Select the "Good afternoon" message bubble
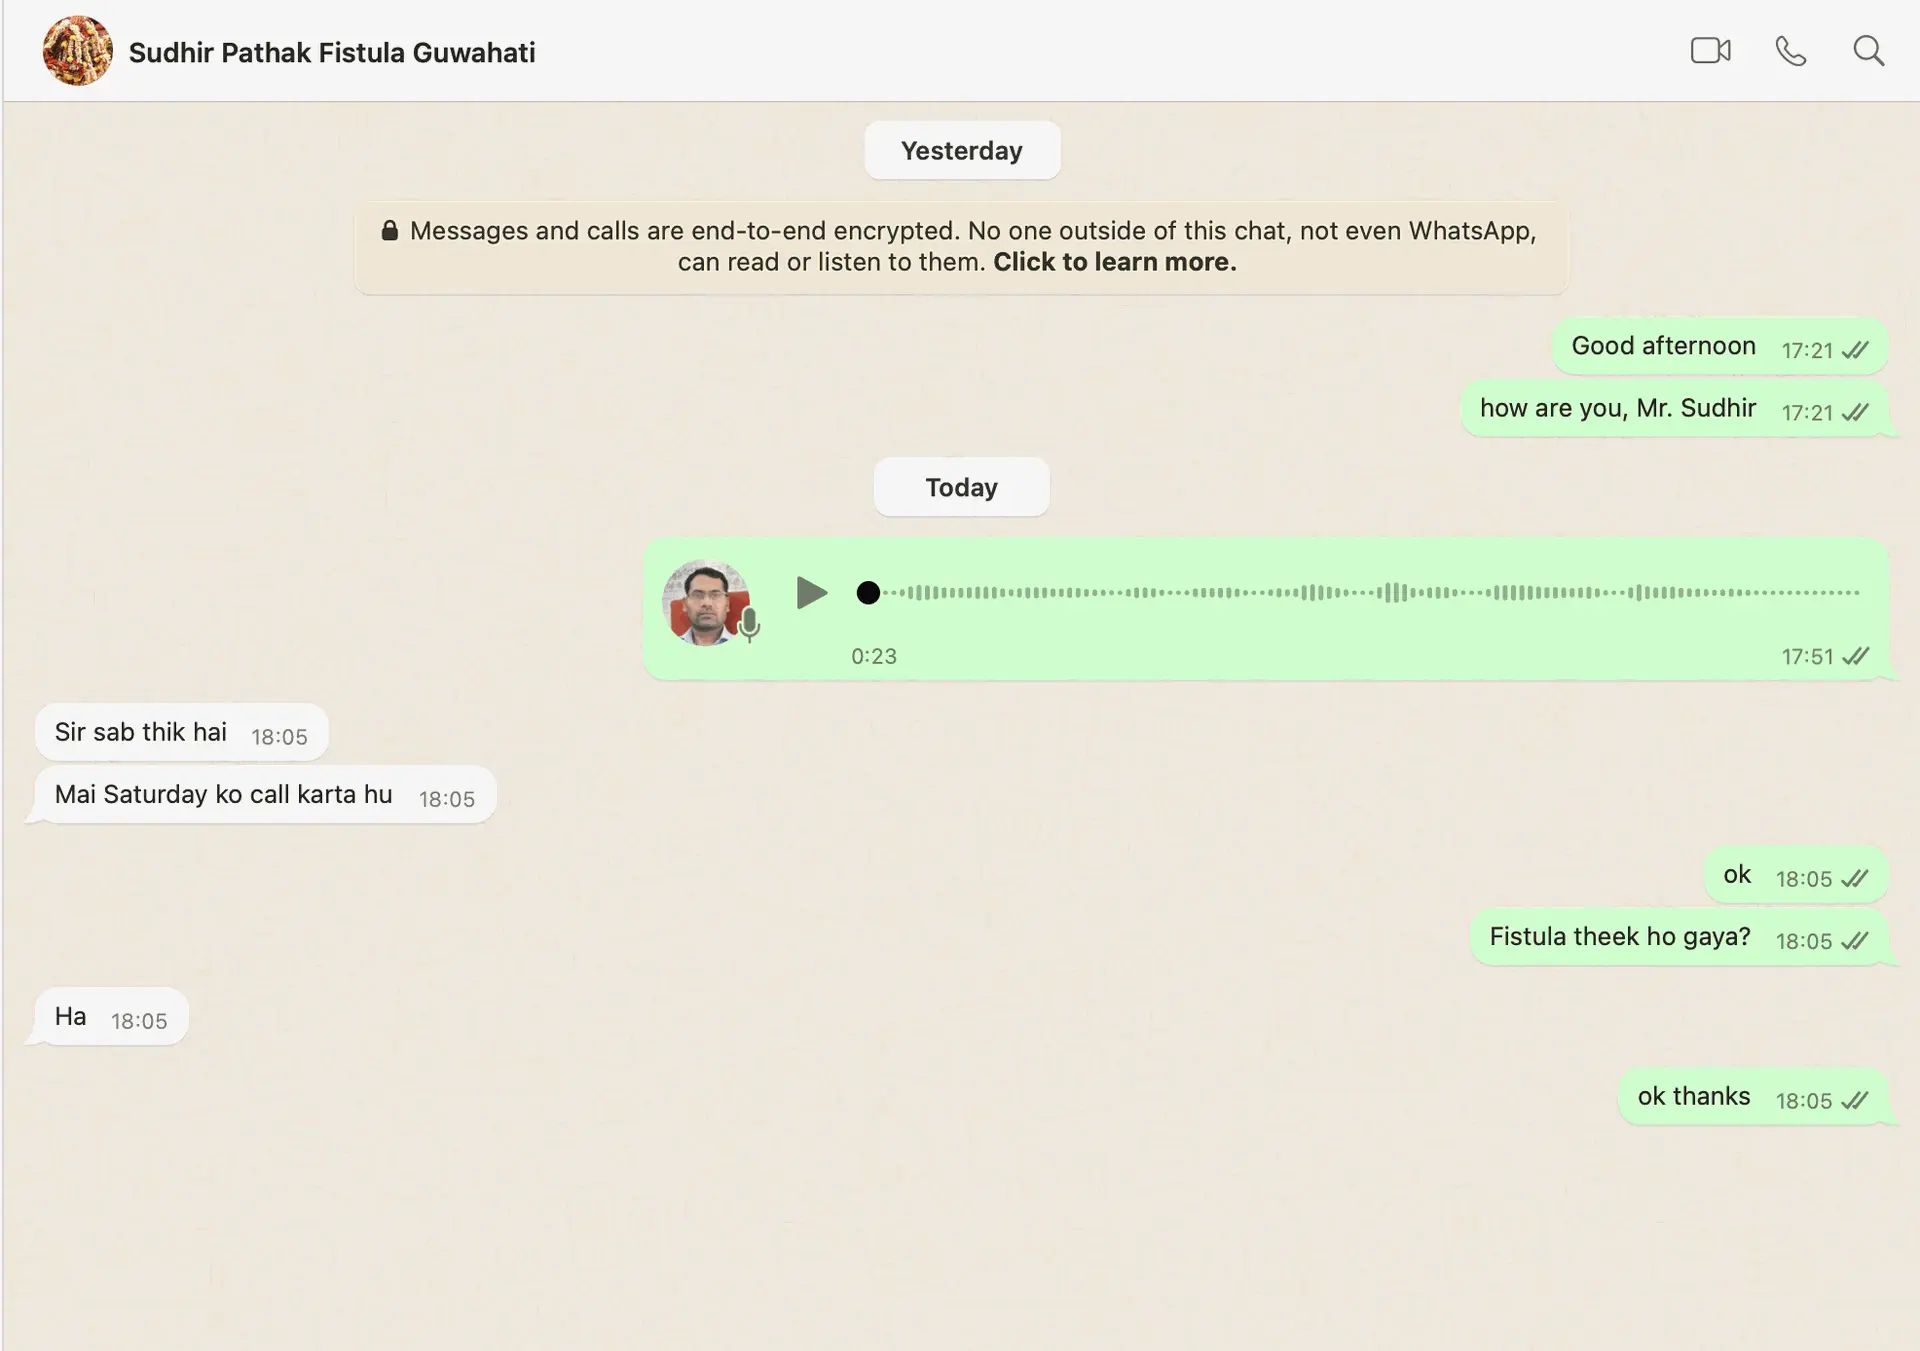The height and width of the screenshot is (1351, 1920). (x=1663, y=346)
